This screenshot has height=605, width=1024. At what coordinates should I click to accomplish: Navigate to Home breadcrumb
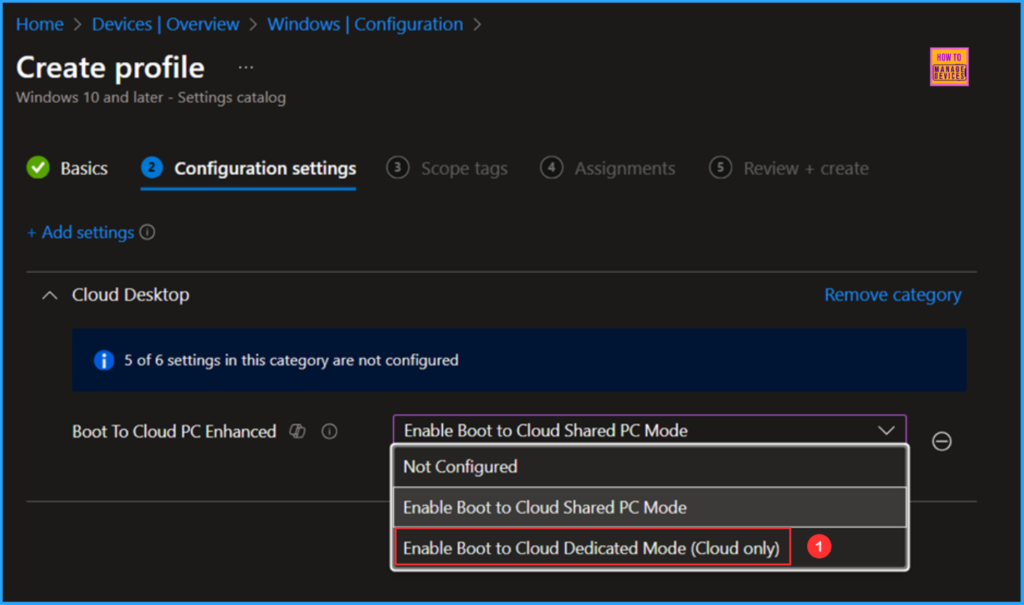[x=39, y=24]
